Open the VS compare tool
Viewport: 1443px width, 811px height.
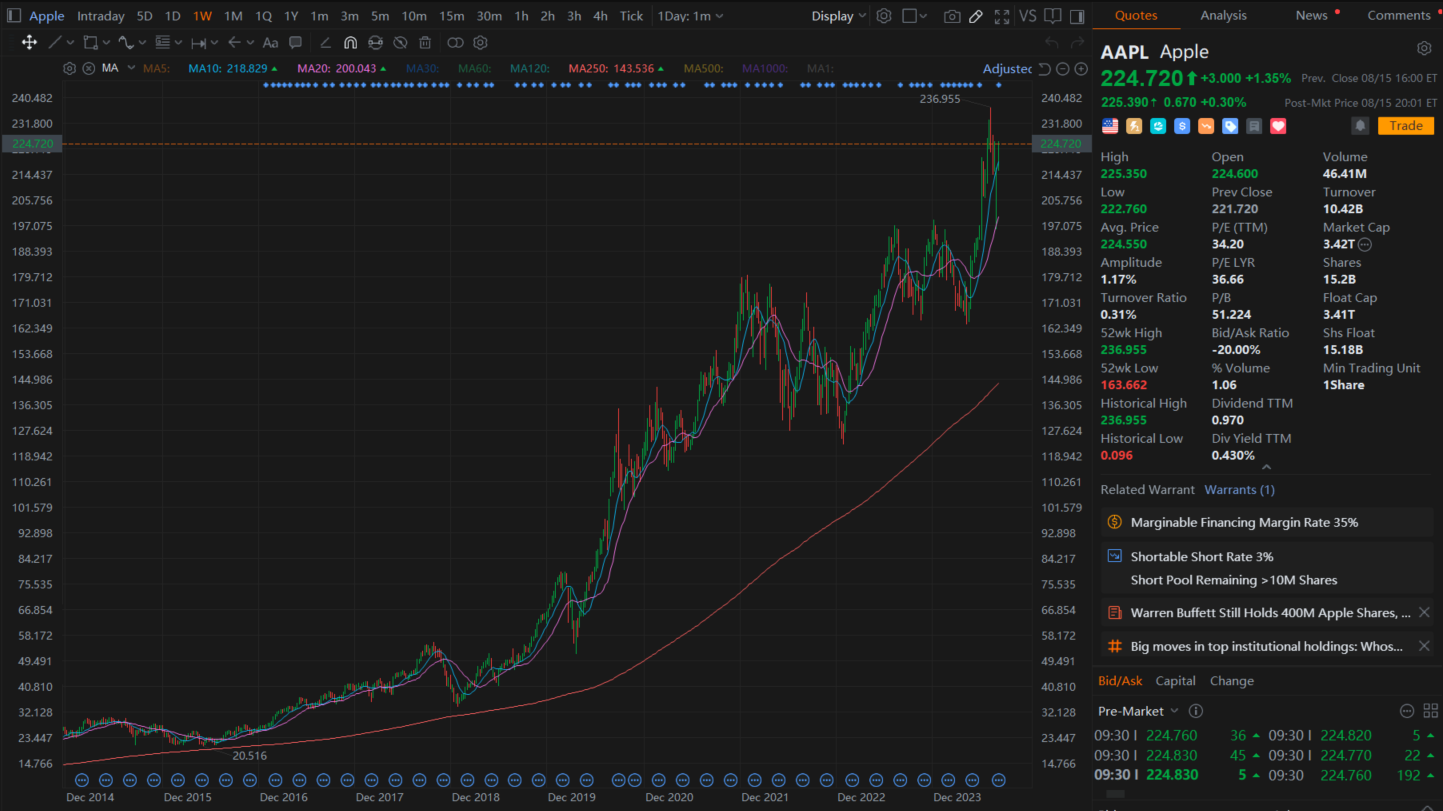pos(1027,16)
